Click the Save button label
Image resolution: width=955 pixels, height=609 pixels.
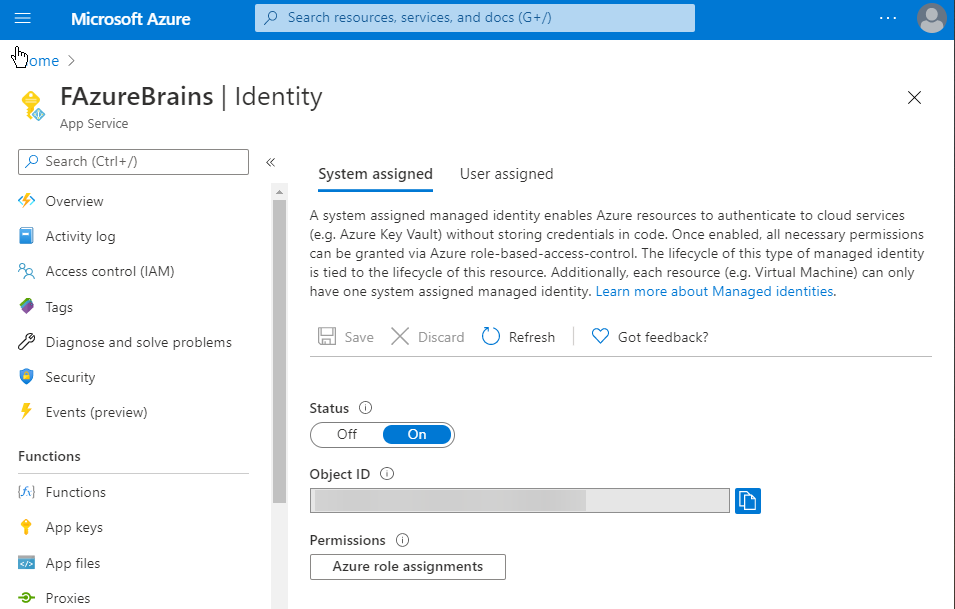tap(359, 337)
